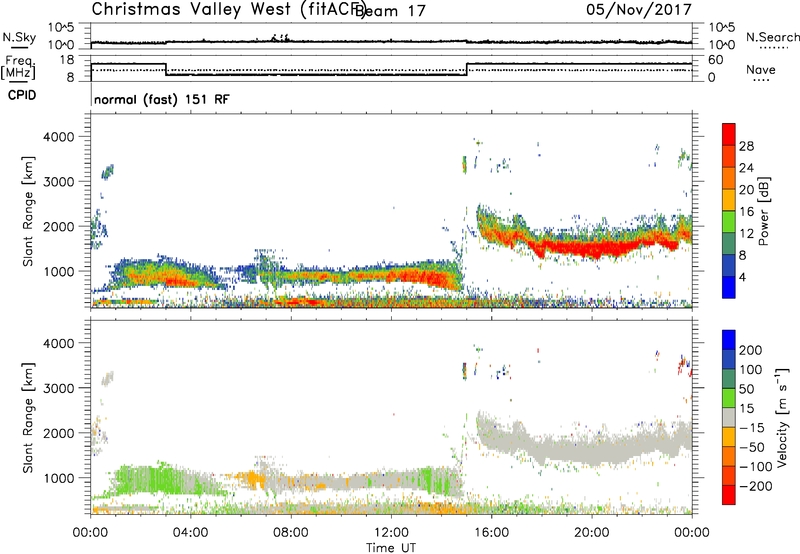Click the '08:00' time tick label
This screenshot has width=800, height=554.
point(291,533)
